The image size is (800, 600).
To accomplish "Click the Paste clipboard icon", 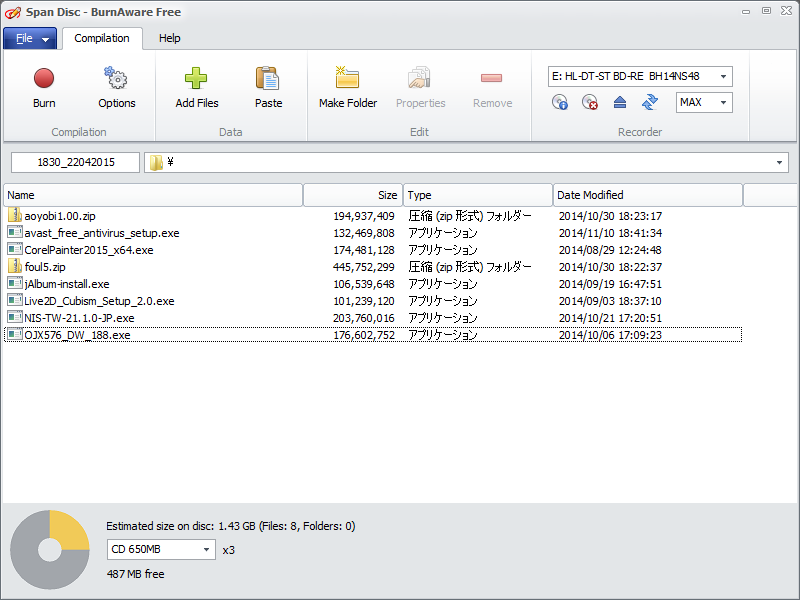I will pos(268,78).
